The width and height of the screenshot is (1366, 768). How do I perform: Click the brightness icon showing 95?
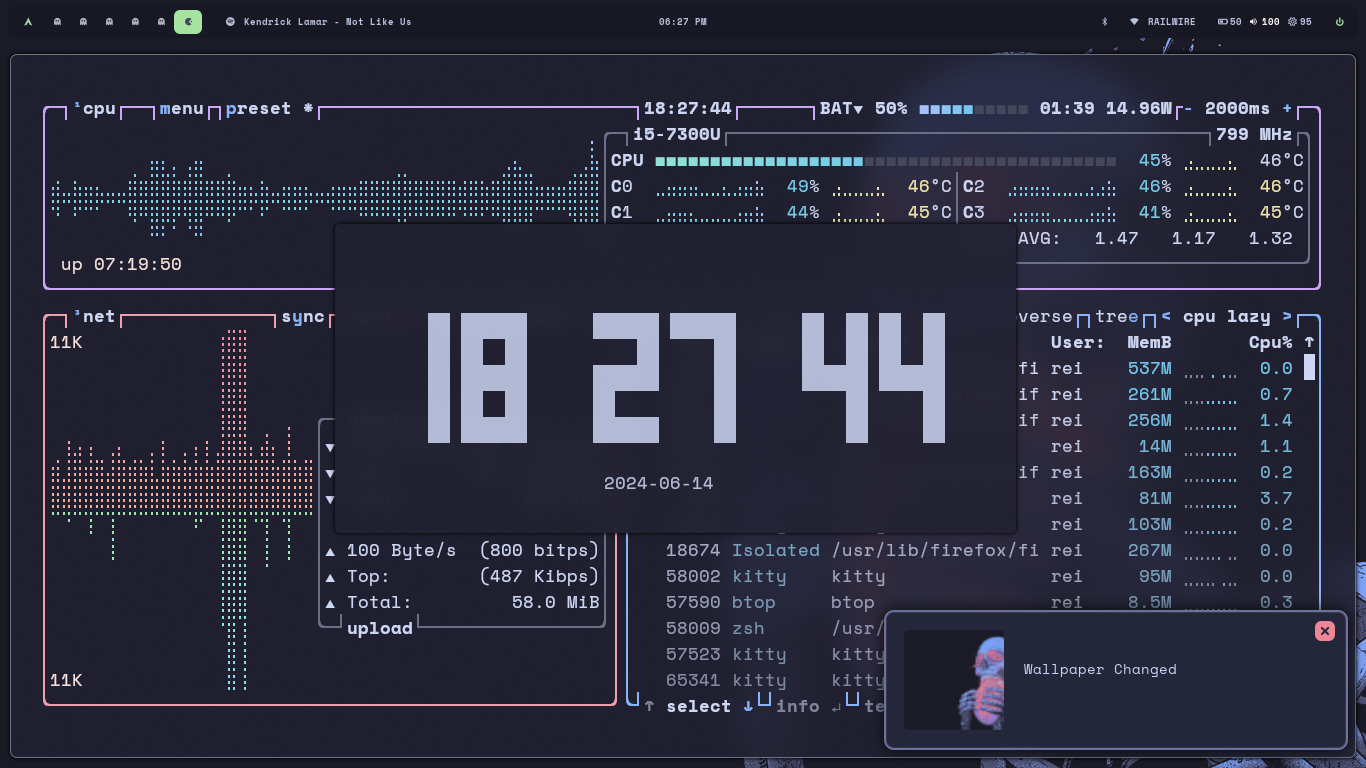point(1292,21)
